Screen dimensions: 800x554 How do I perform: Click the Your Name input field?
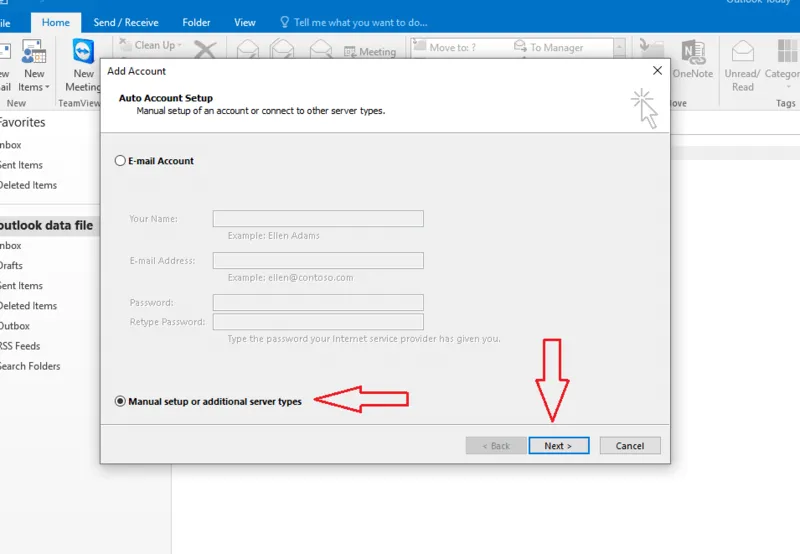(318, 219)
